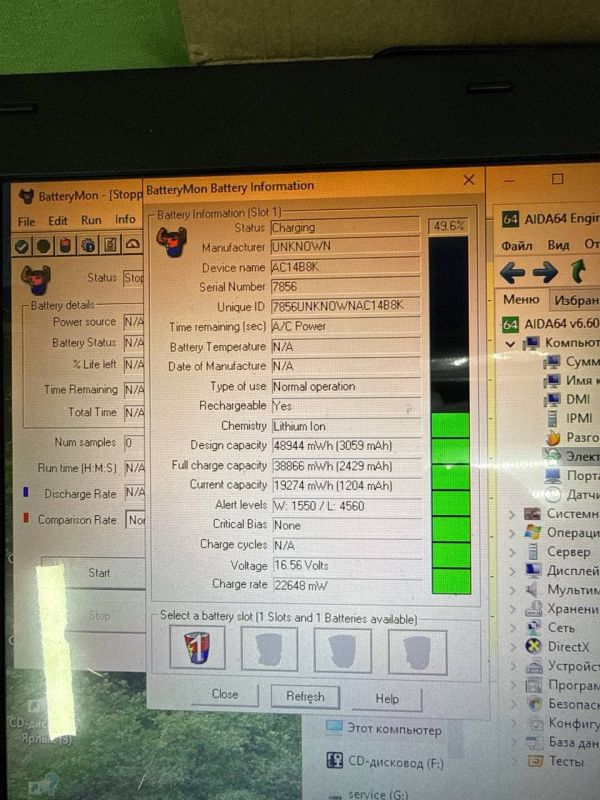600x800 pixels.
Task: Click the Num samples field in BatteryMon
Action: tap(135, 442)
